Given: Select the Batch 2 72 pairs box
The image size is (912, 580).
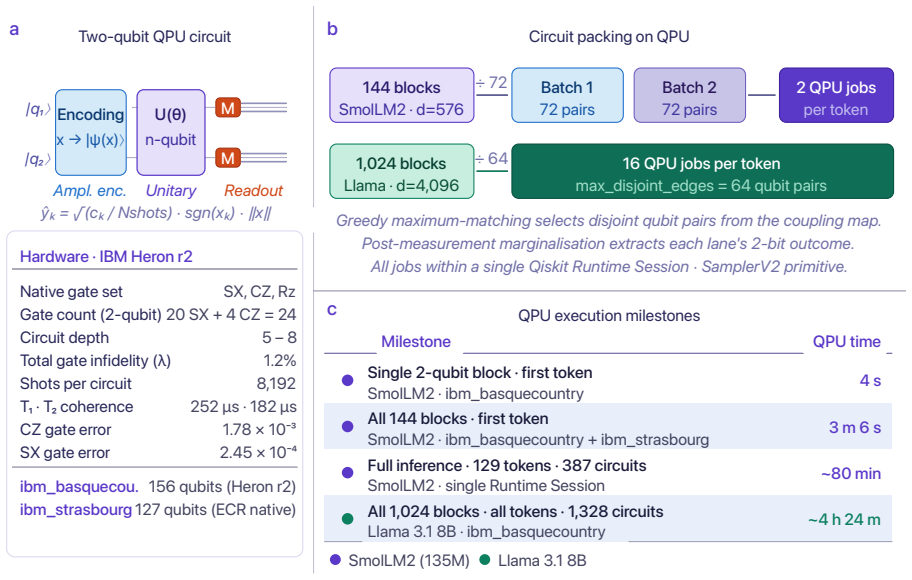Looking at the screenshot, I should (689, 95).
